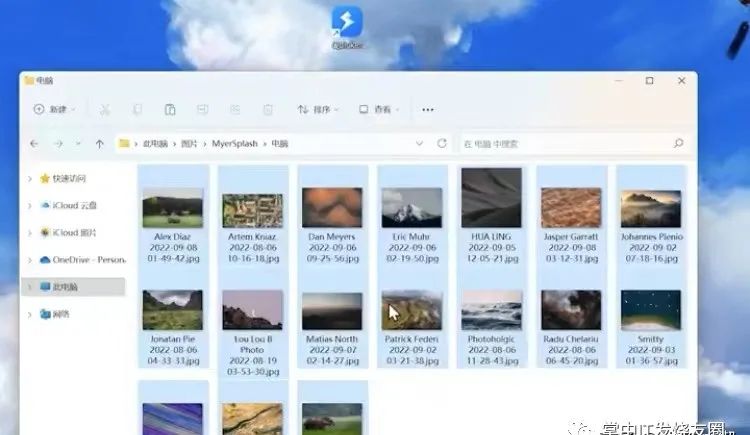Viewport: 750px width, 435px height.
Task: Select the Matias North image thumbnail
Action: 332,312
